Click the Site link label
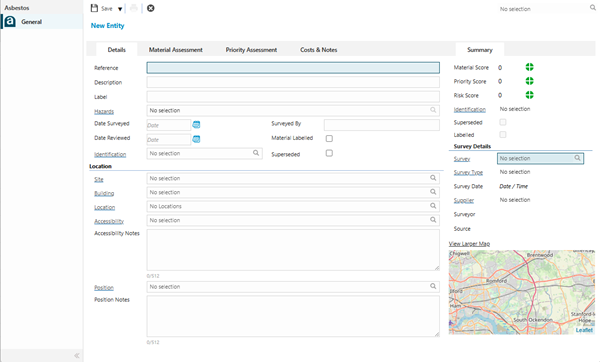The image size is (600, 362). click(99, 179)
